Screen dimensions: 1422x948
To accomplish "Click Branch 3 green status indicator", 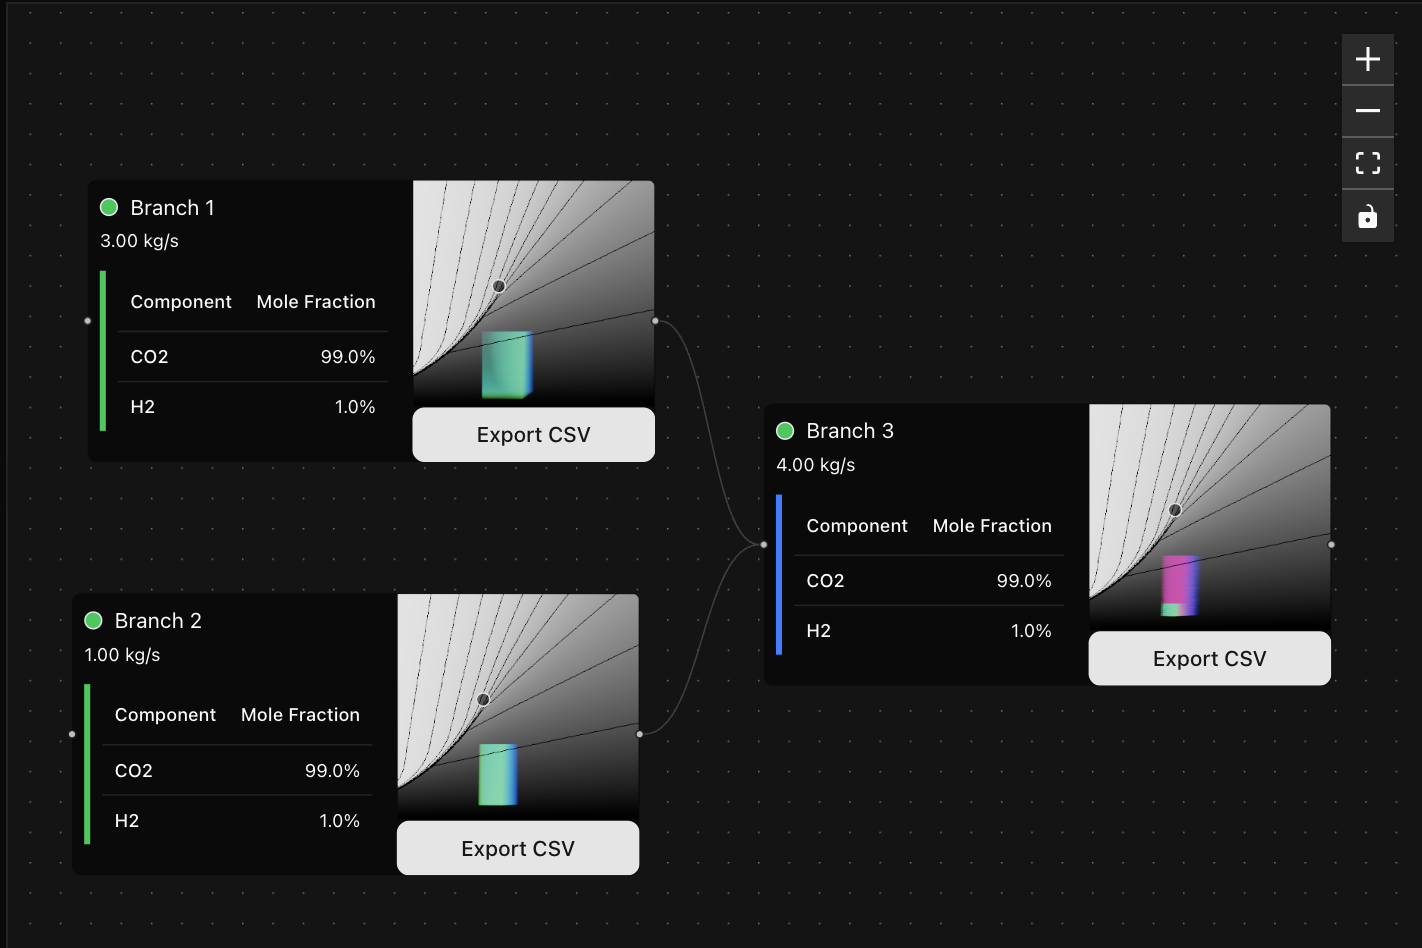I will (x=785, y=431).
